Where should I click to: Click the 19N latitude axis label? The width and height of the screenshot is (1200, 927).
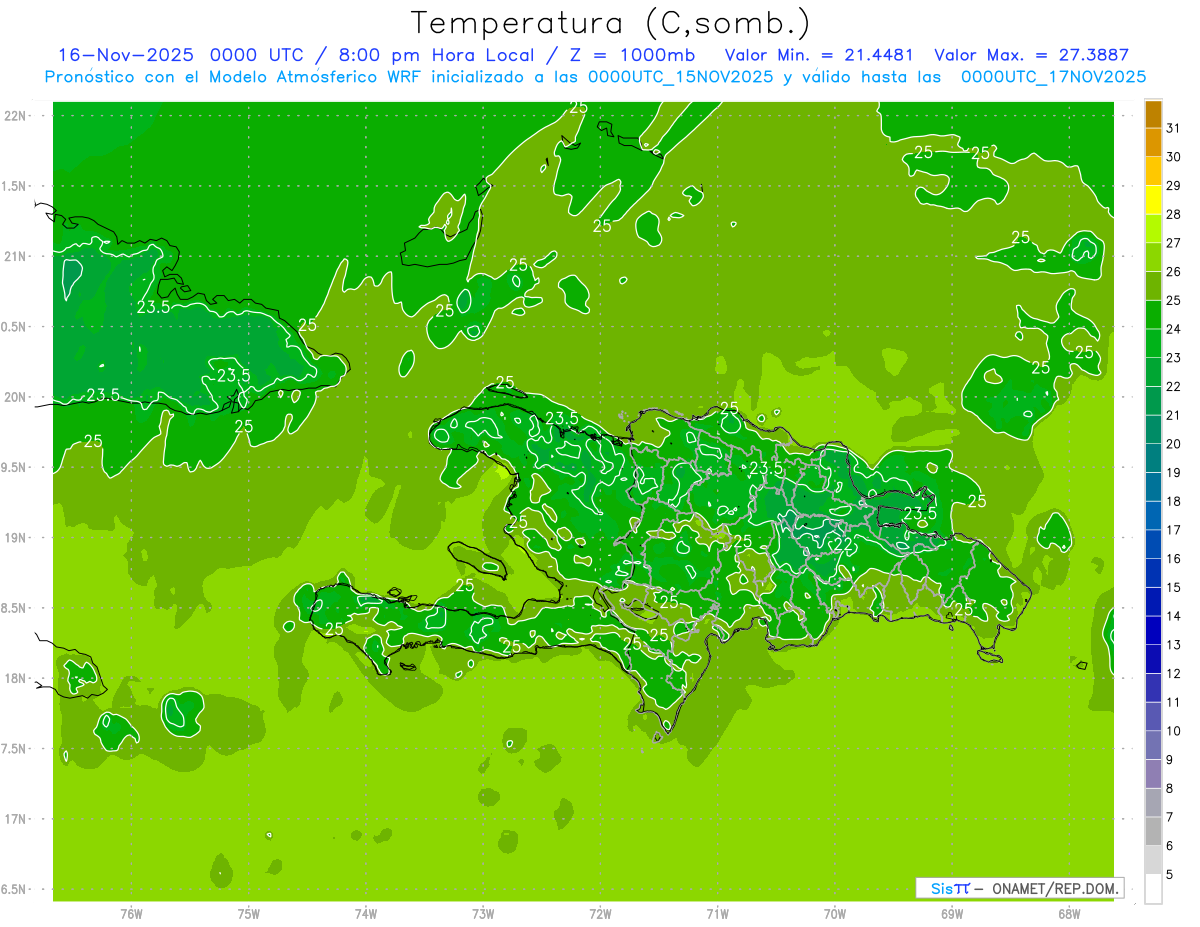[15, 538]
